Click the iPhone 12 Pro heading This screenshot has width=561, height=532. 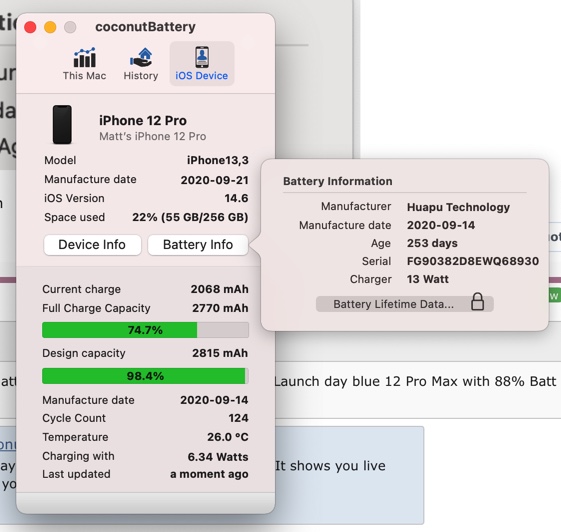tap(143, 121)
